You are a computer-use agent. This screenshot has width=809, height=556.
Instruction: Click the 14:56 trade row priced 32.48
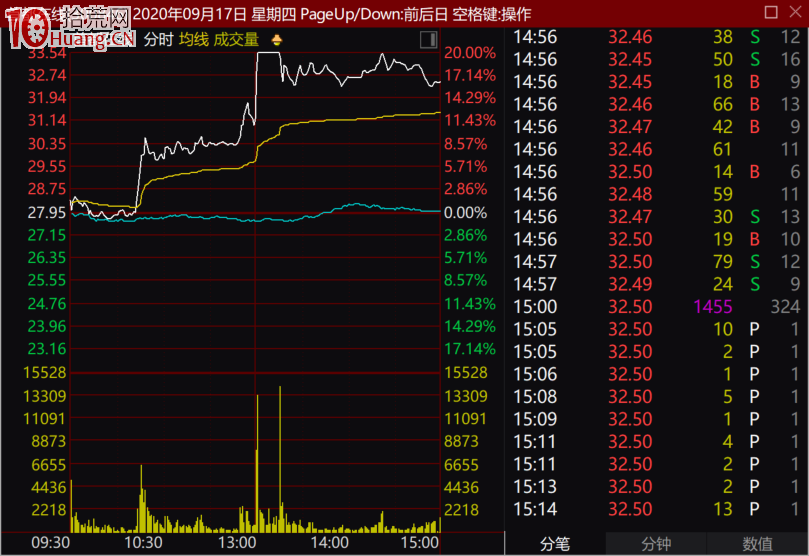[656, 194]
